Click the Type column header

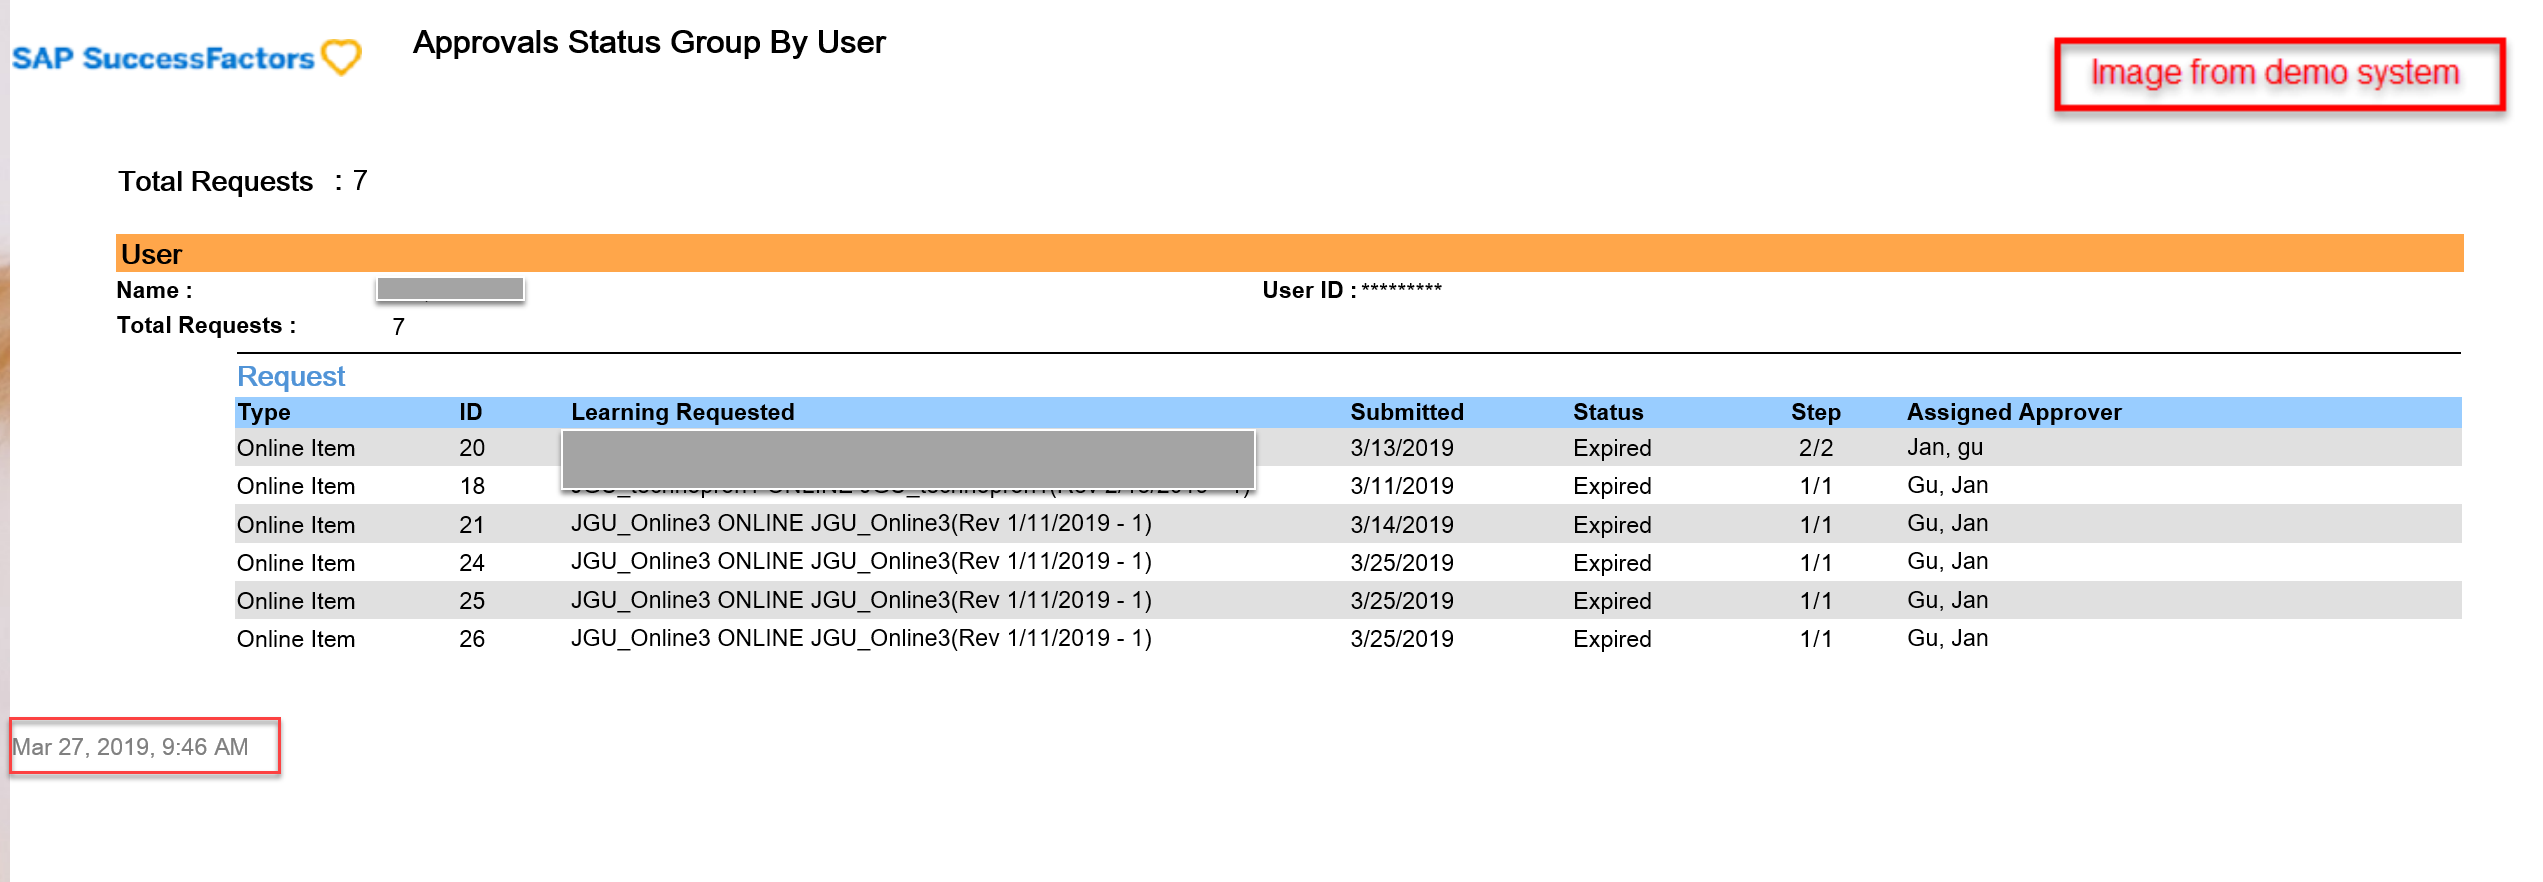tap(264, 412)
